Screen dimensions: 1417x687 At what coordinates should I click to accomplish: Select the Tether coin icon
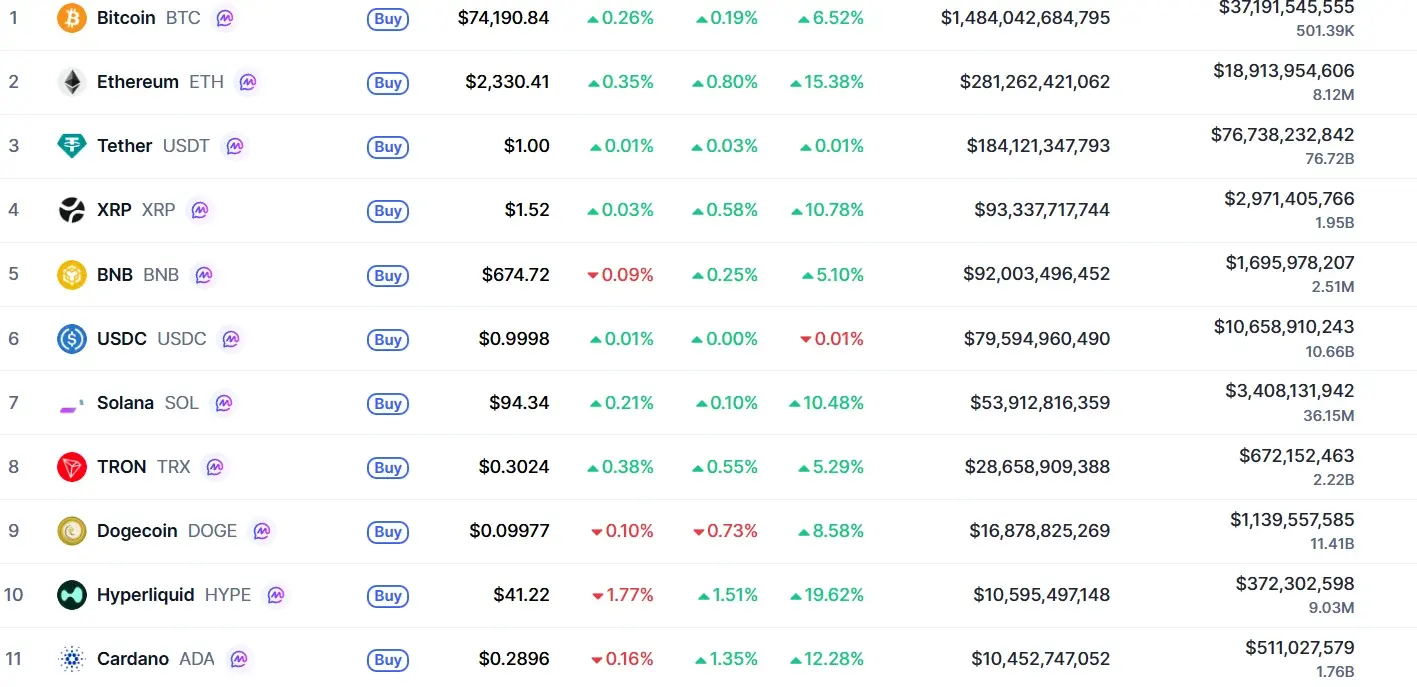click(71, 146)
